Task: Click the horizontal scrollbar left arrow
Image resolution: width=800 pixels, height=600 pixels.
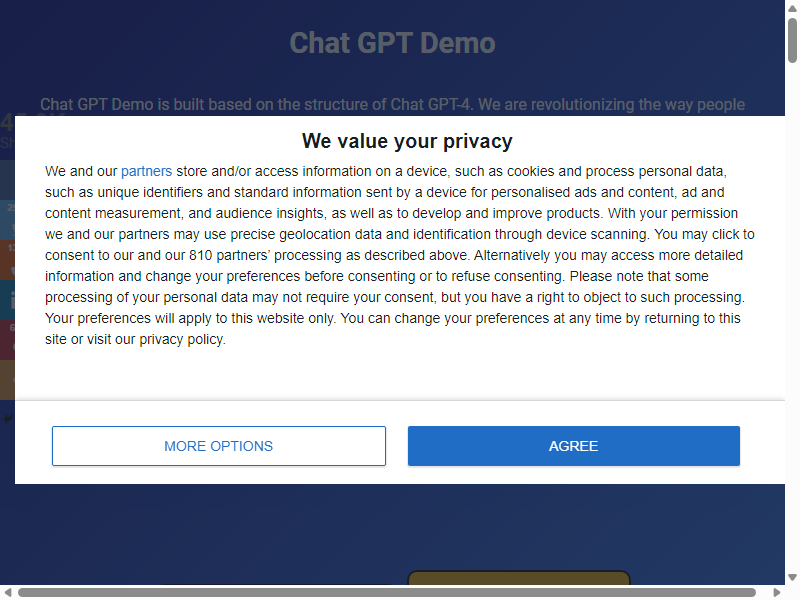Action: pyautogui.click(x=7, y=592)
